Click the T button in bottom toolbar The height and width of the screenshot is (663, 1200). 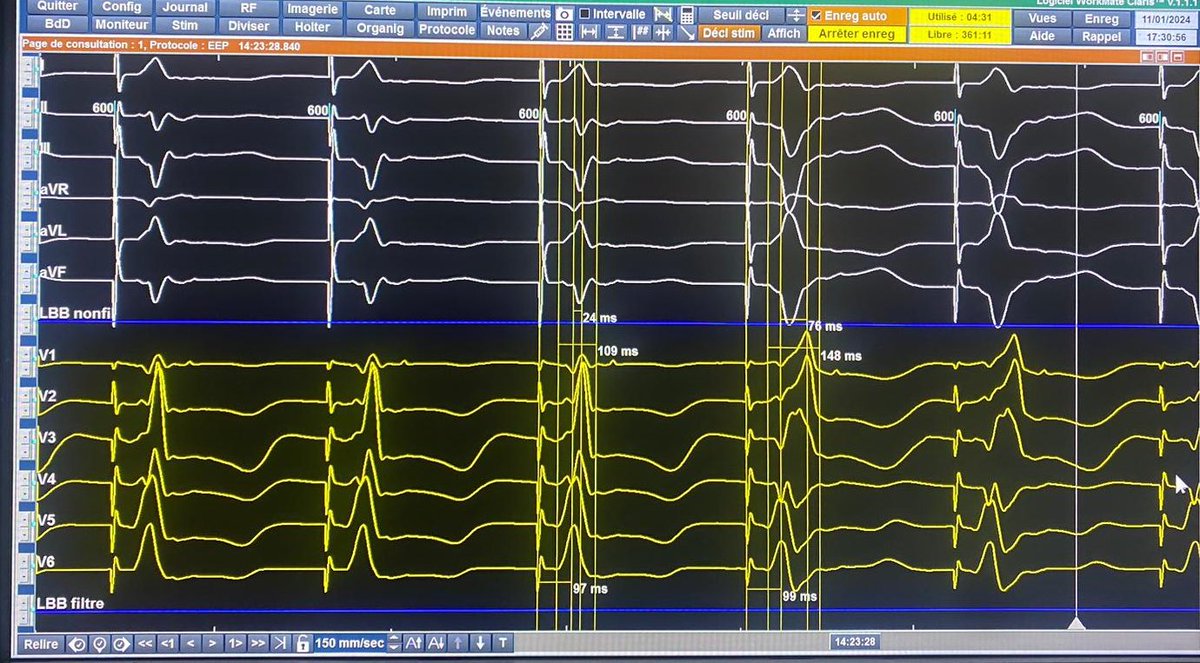pos(502,644)
